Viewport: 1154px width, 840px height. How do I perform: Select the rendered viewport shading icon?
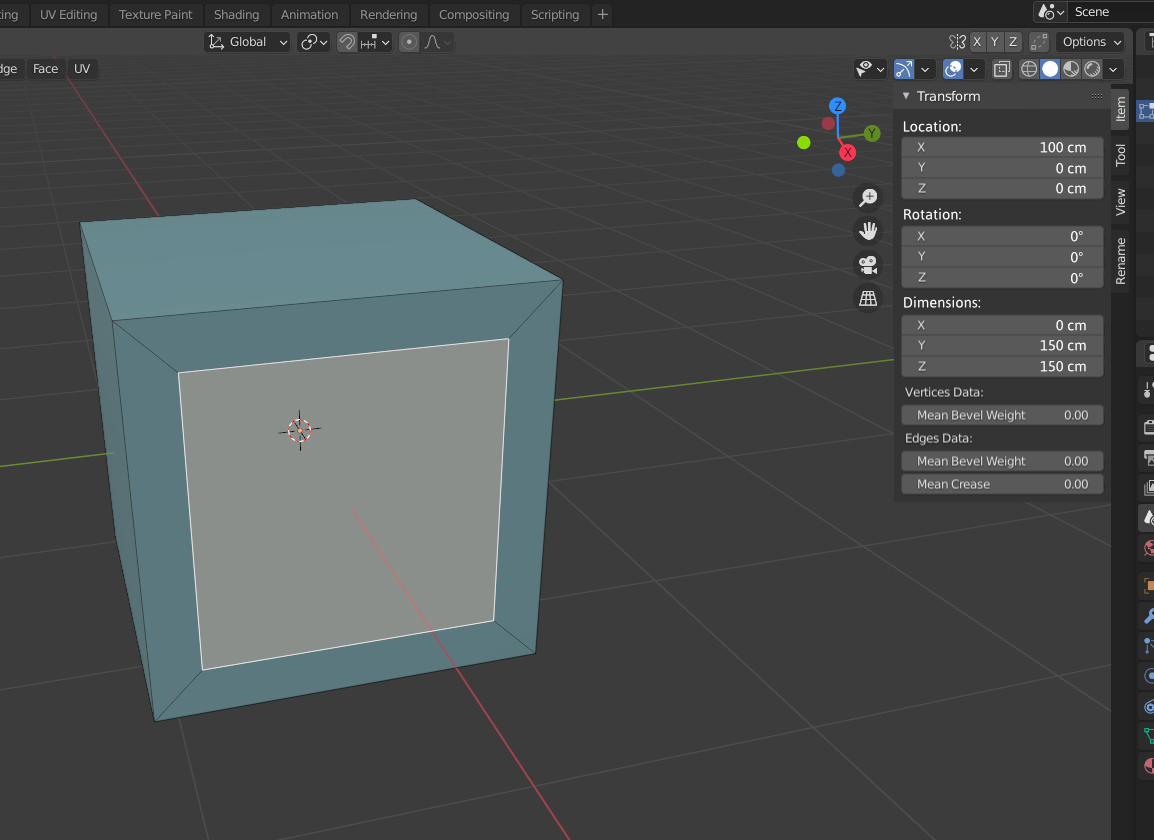pyautogui.click(x=1093, y=69)
